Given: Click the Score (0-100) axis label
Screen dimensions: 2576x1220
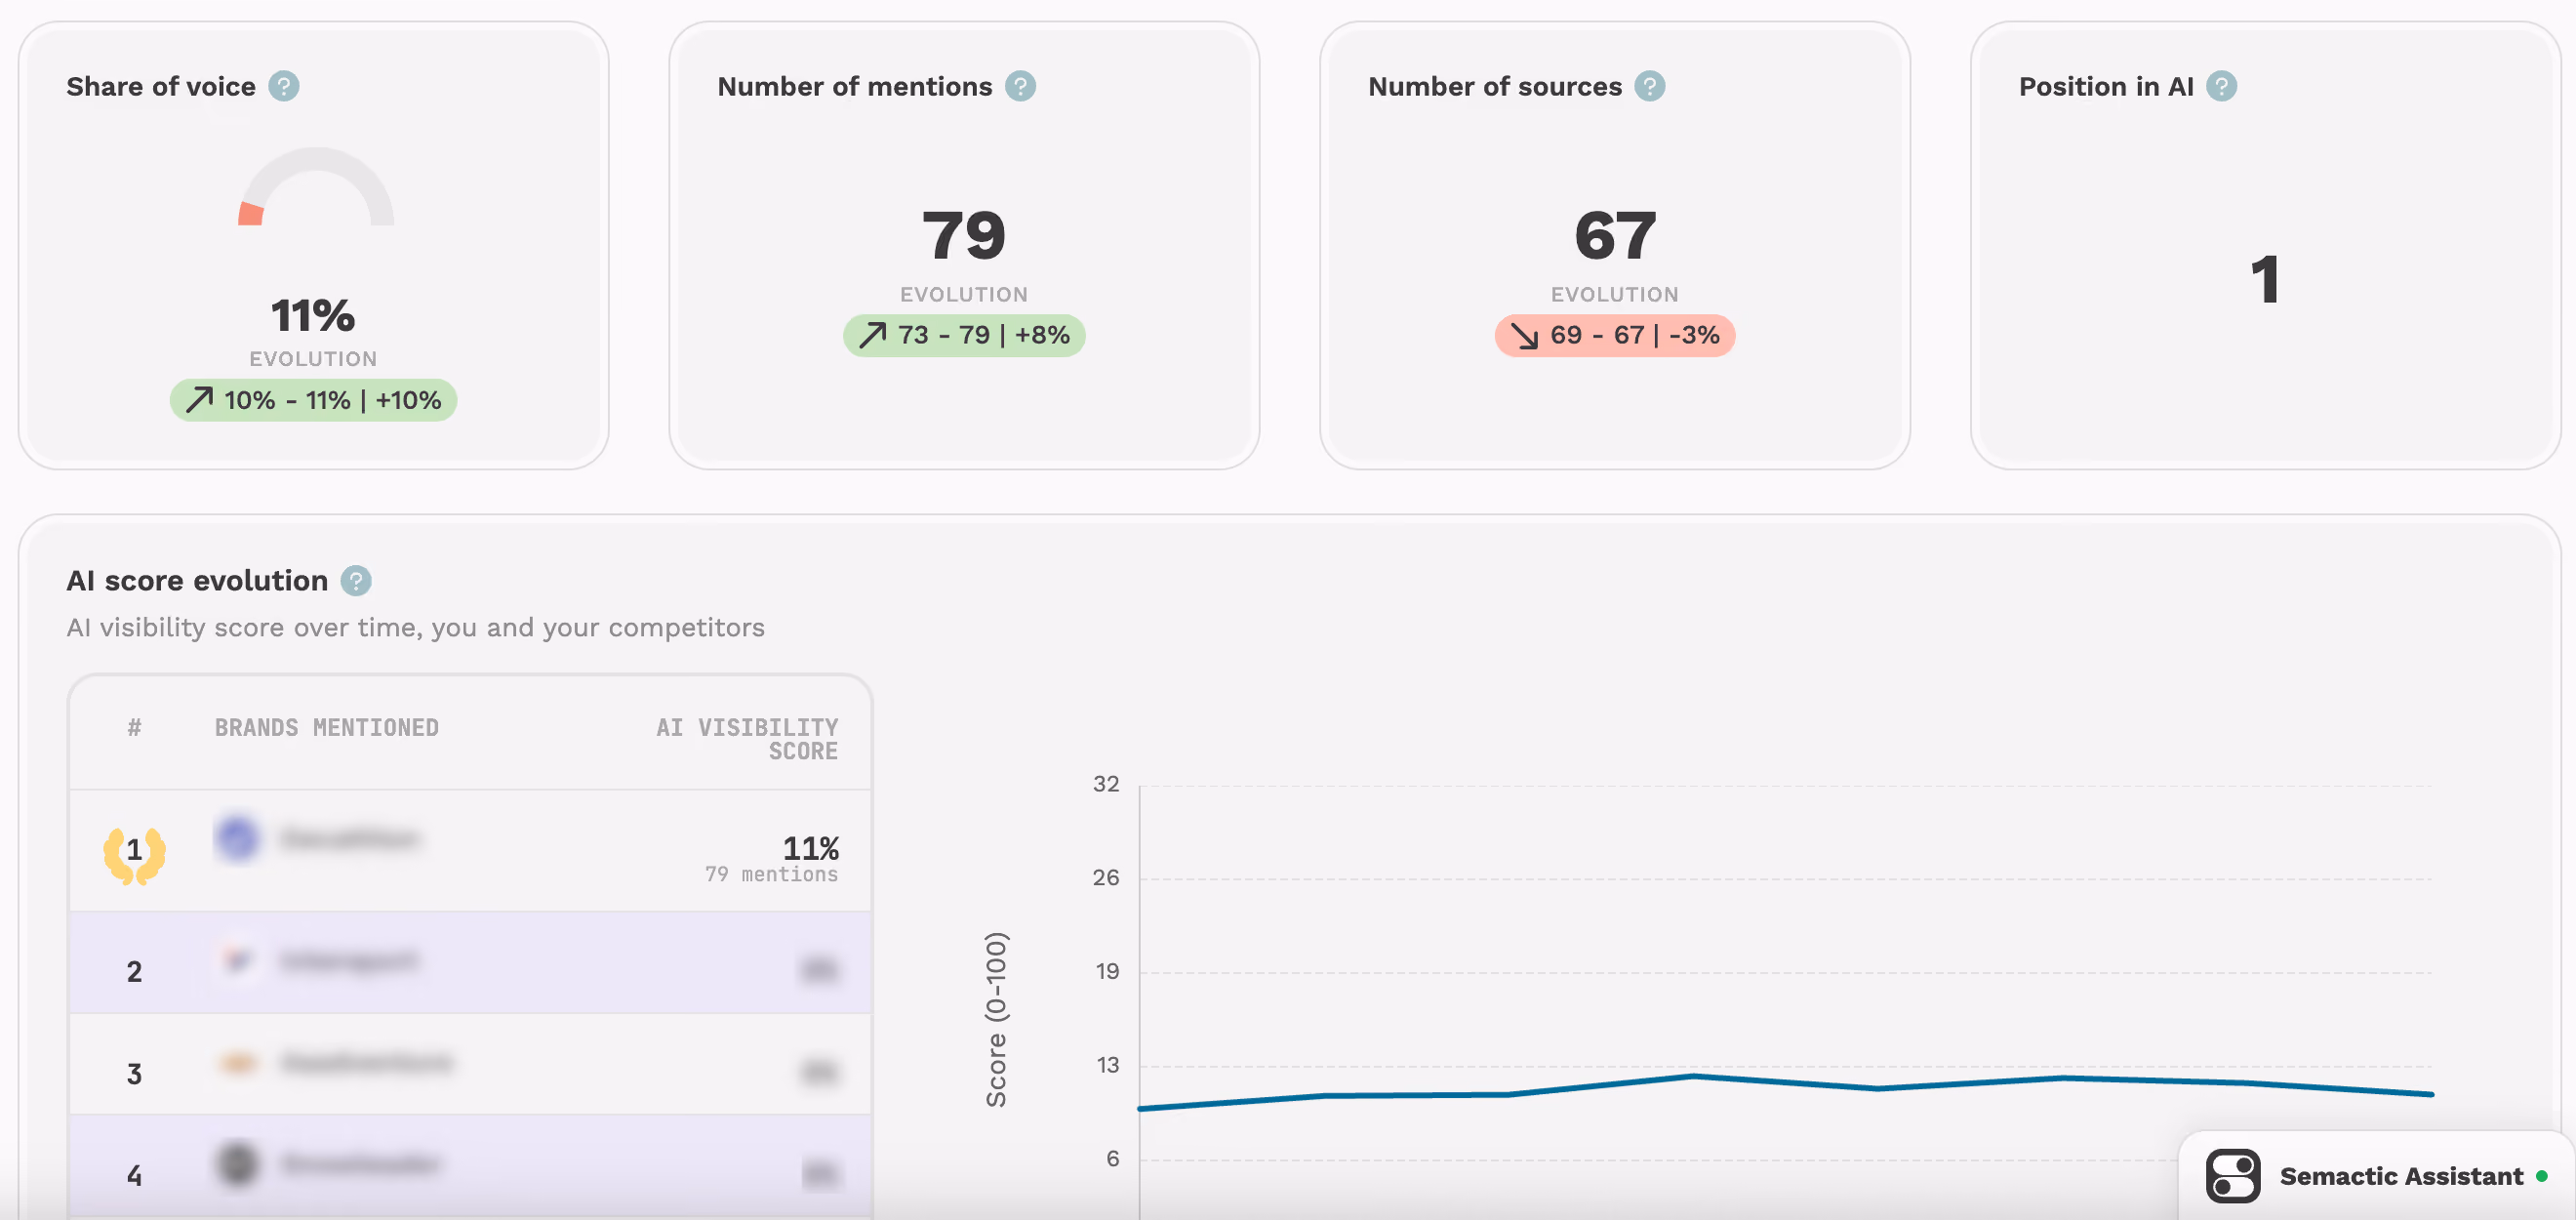Looking at the screenshot, I should 996,1020.
